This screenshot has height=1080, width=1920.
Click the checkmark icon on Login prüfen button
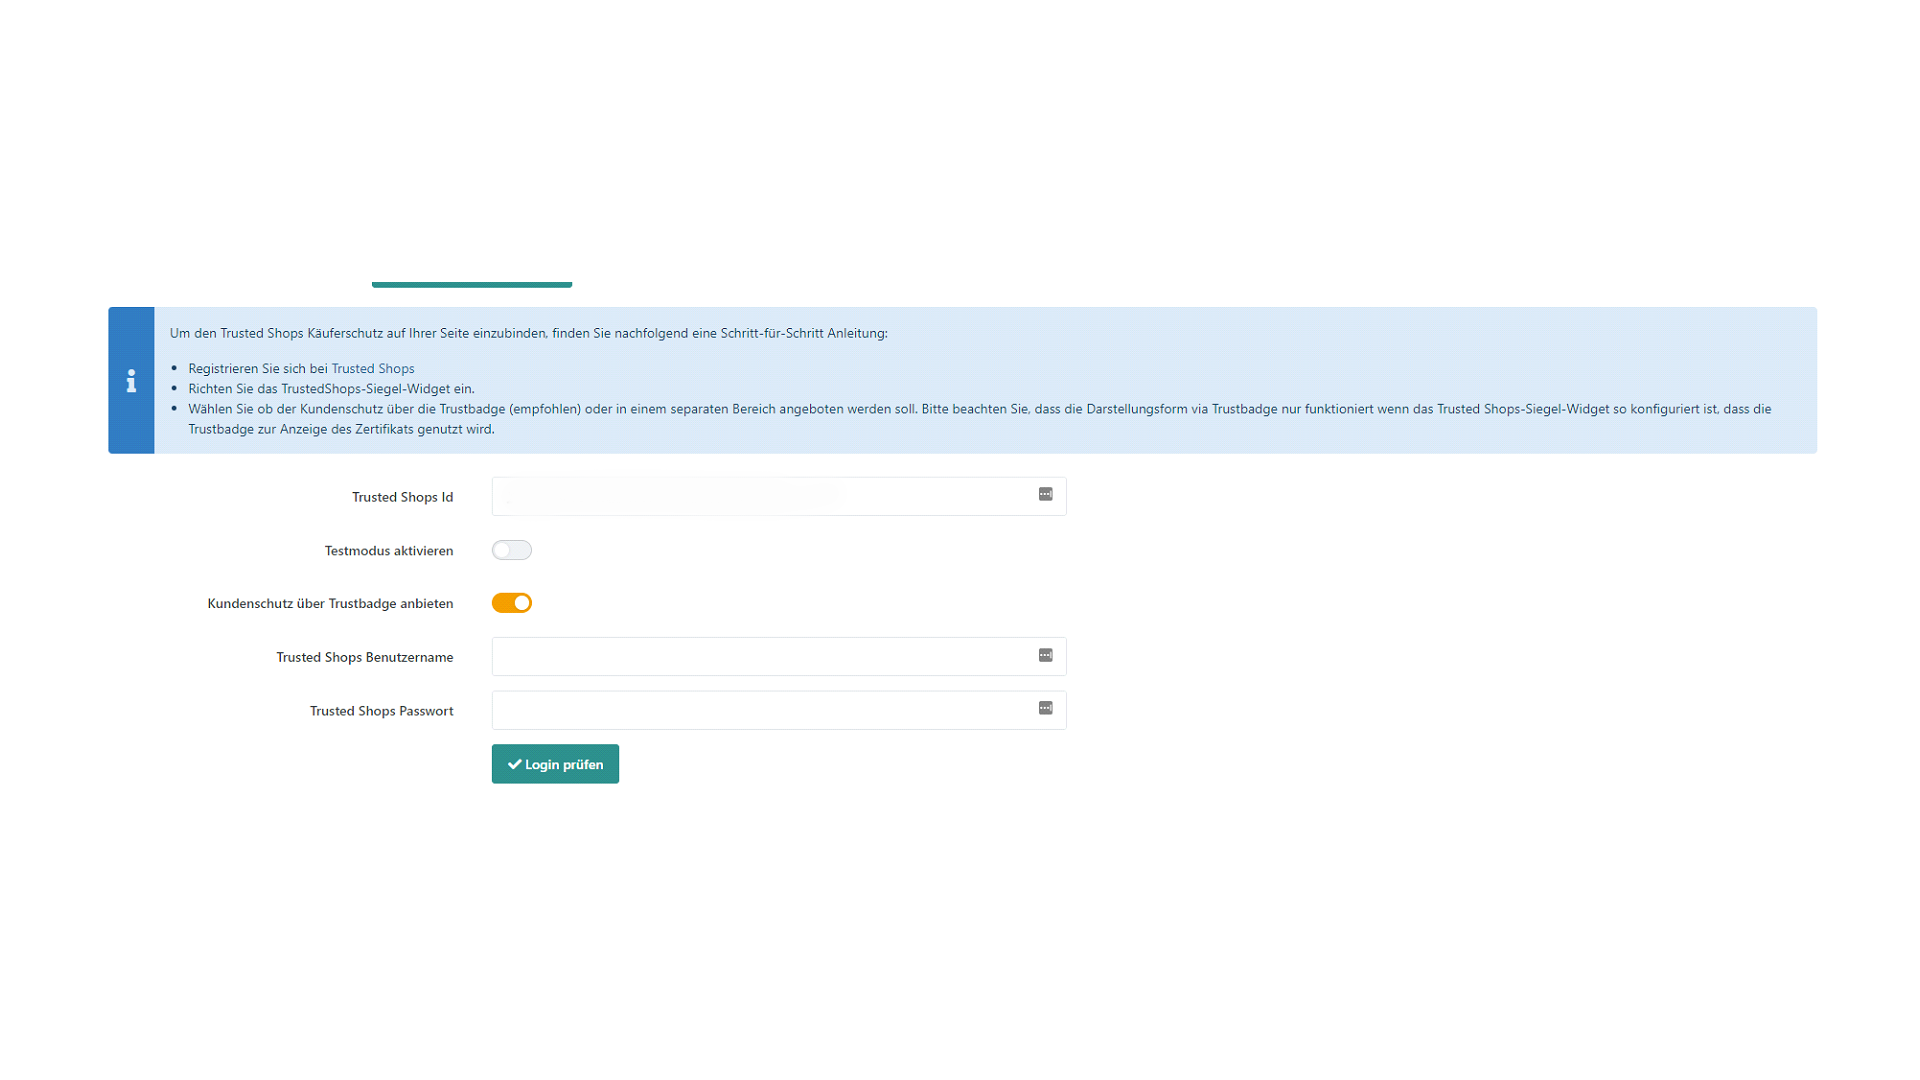coord(514,764)
